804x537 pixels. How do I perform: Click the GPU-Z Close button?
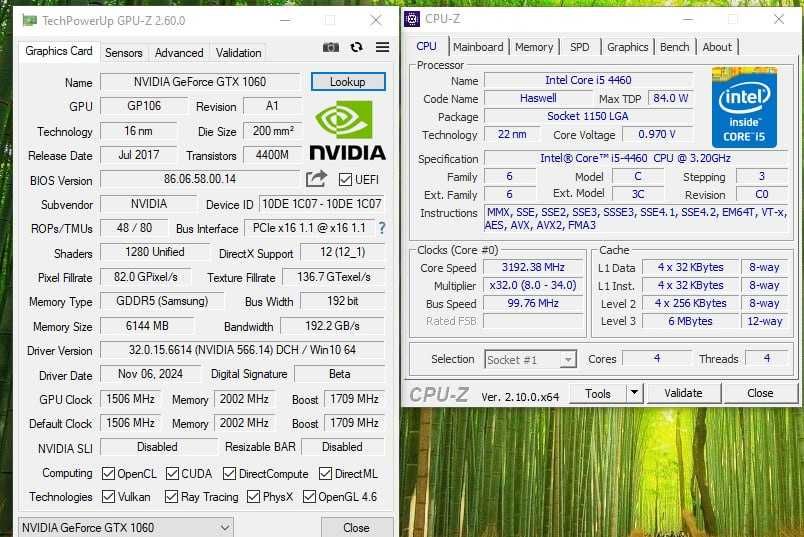[356, 527]
